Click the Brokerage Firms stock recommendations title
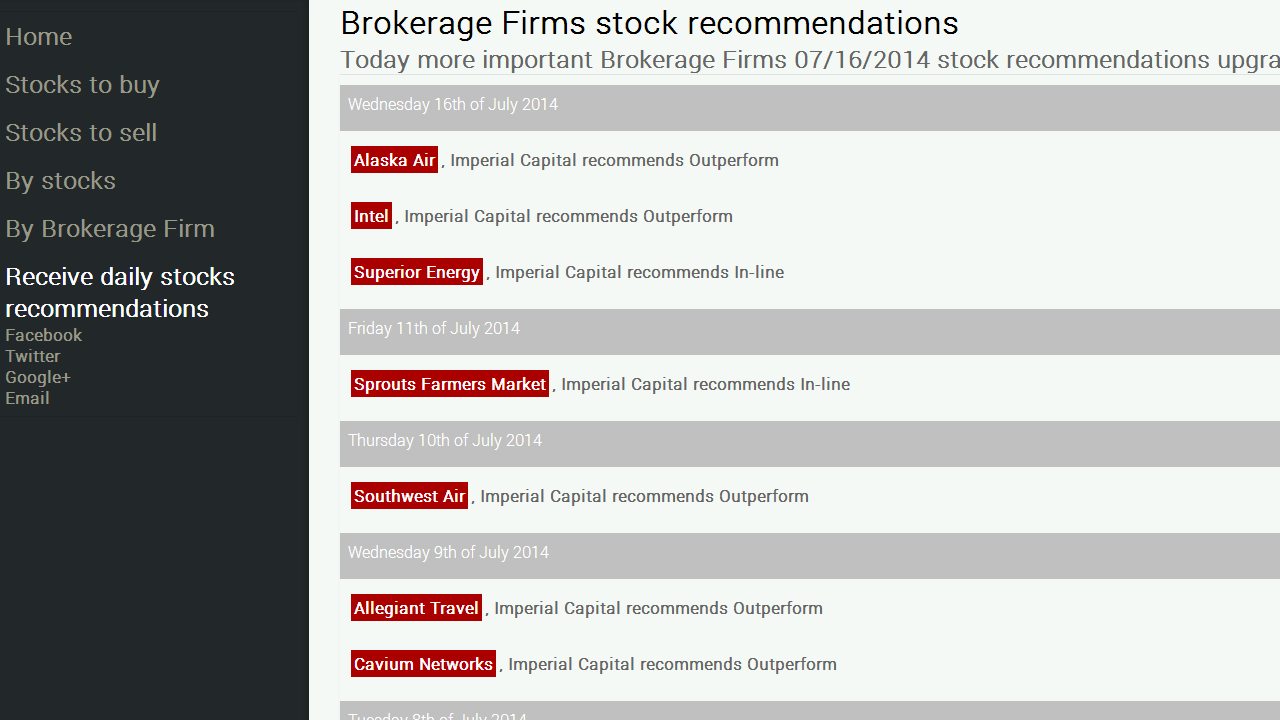Image resolution: width=1280 pixels, height=720 pixels. (x=649, y=23)
